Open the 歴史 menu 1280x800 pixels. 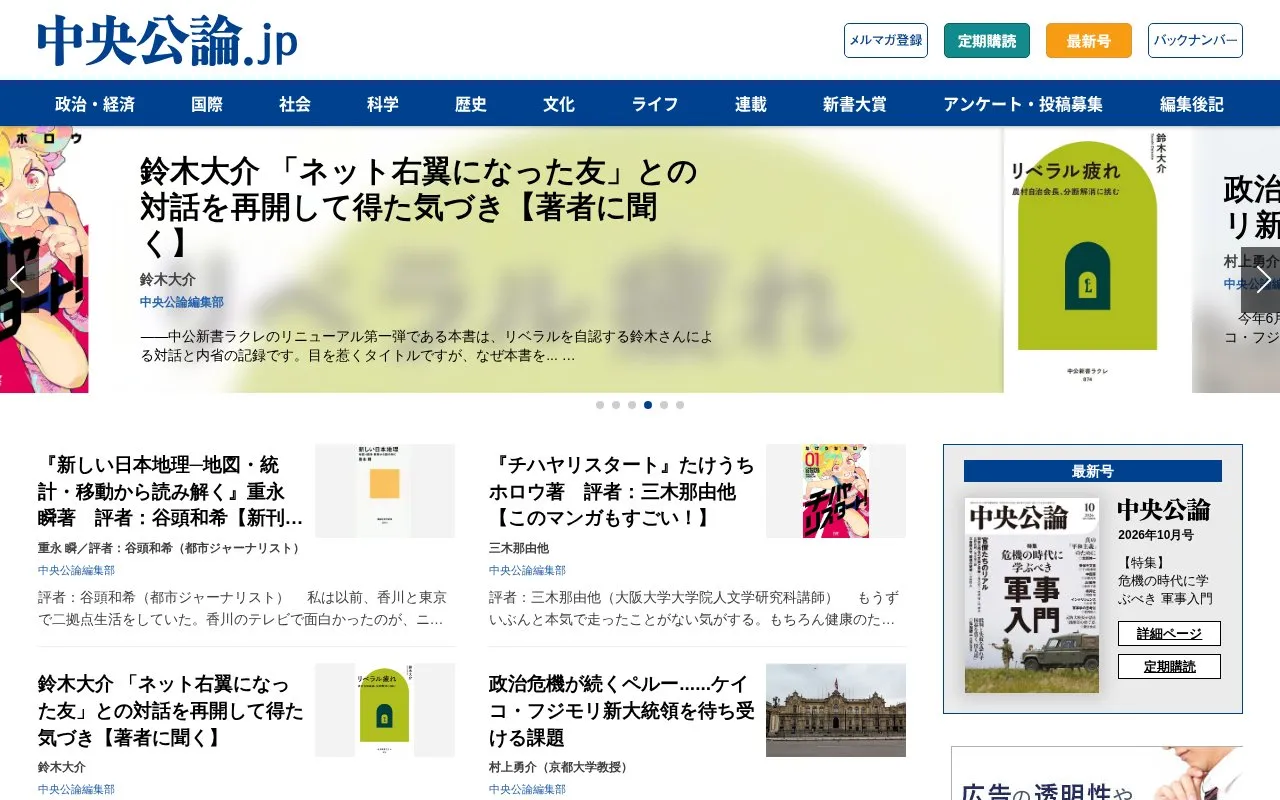471,104
